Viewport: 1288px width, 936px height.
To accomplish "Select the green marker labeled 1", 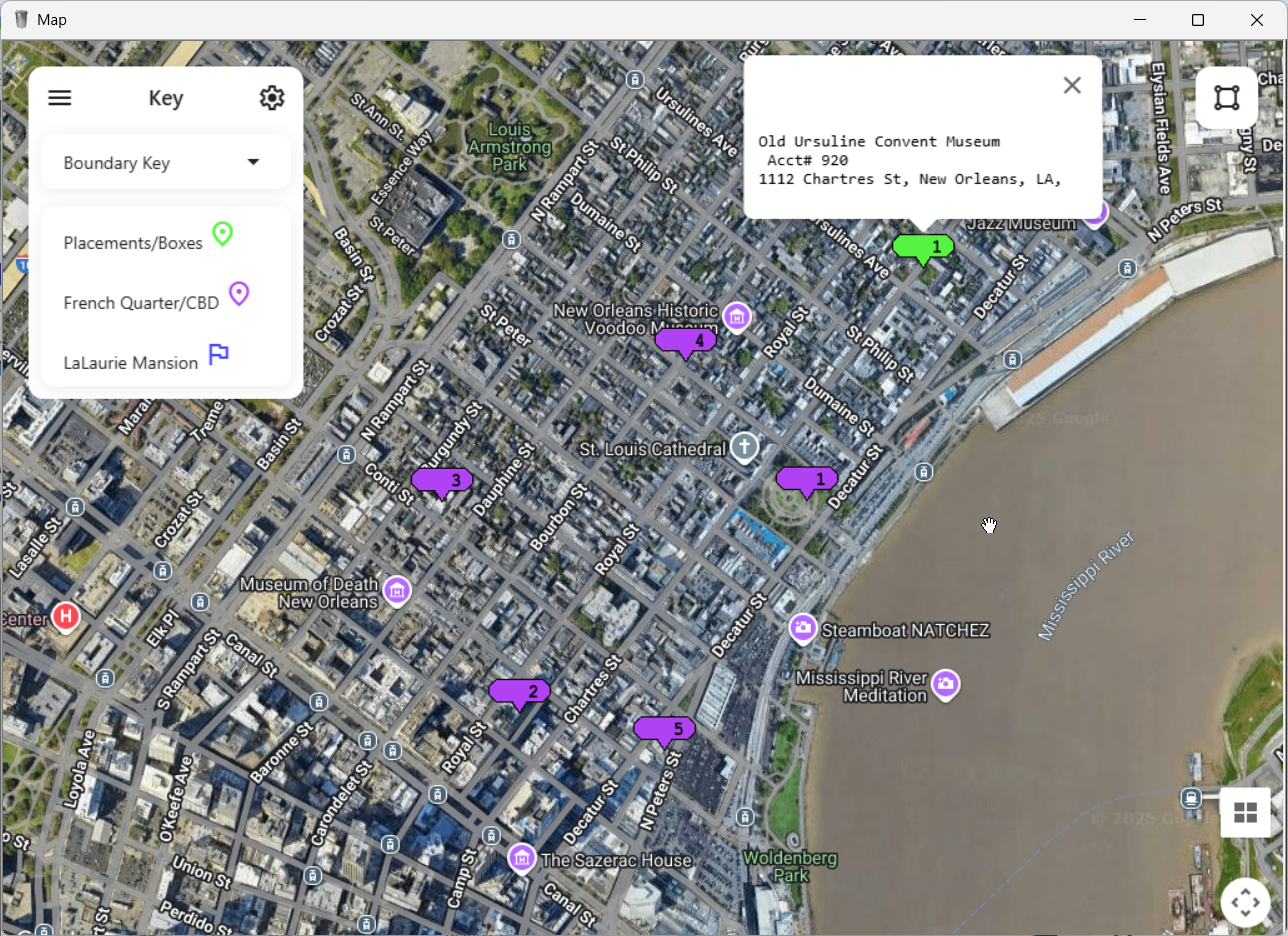I will tap(922, 247).
